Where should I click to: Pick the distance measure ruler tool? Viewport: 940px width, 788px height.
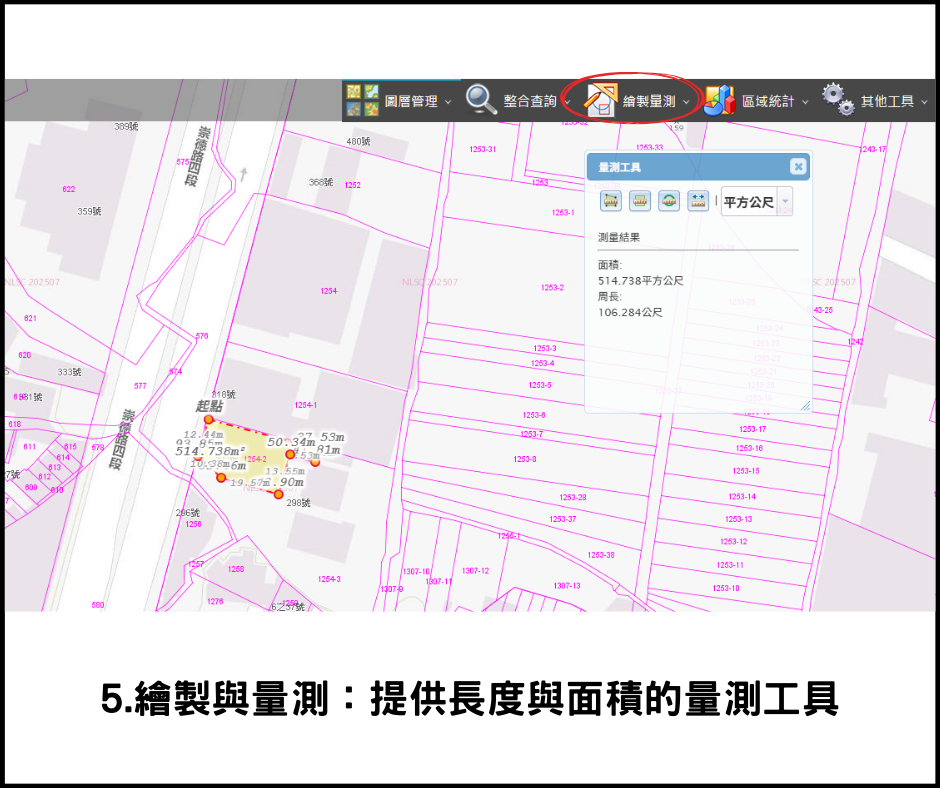pos(698,201)
